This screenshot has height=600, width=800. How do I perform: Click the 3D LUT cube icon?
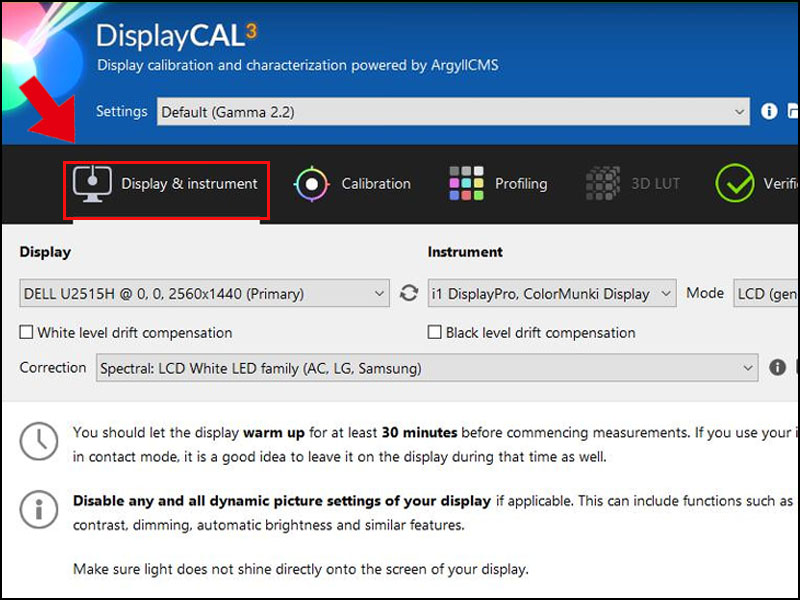(x=603, y=184)
